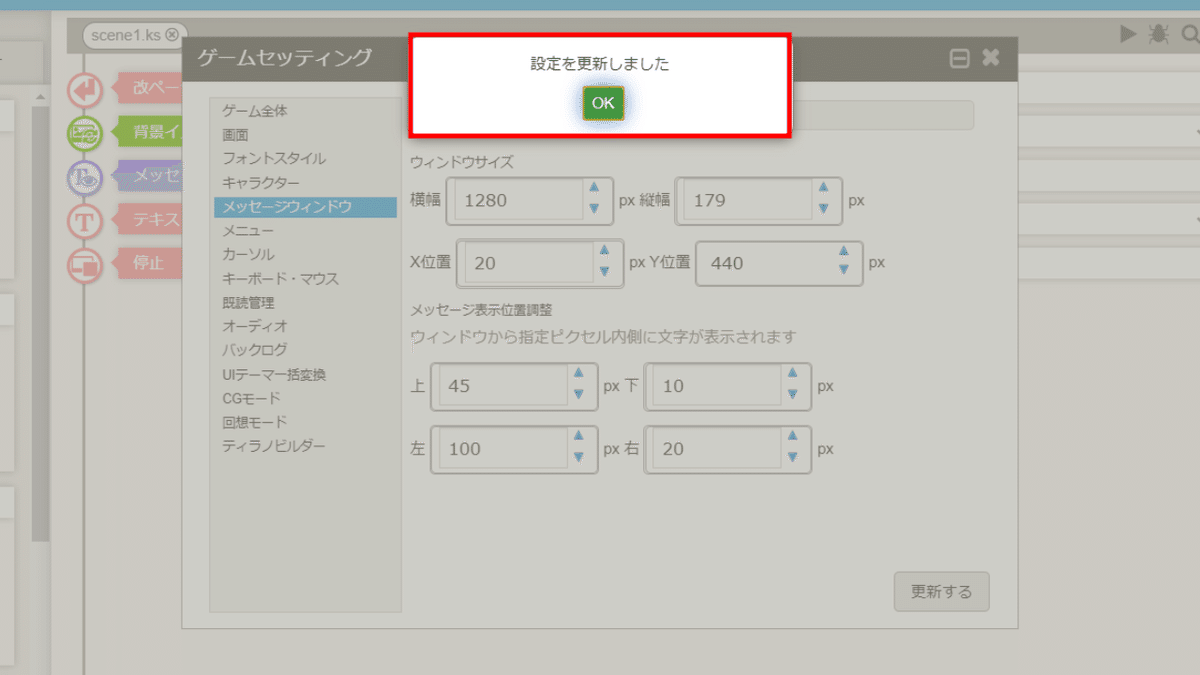The width and height of the screenshot is (1200, 675).
Task: Click the 停止 component icon
Action: [86, 266]
